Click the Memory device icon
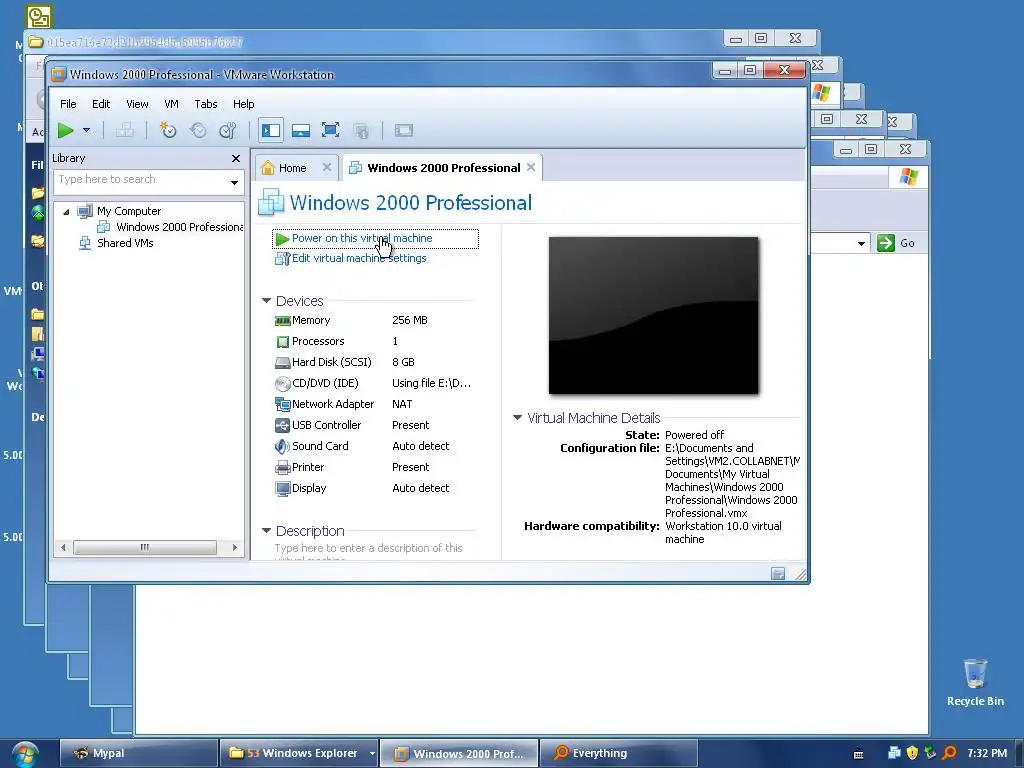 (283, 321)
